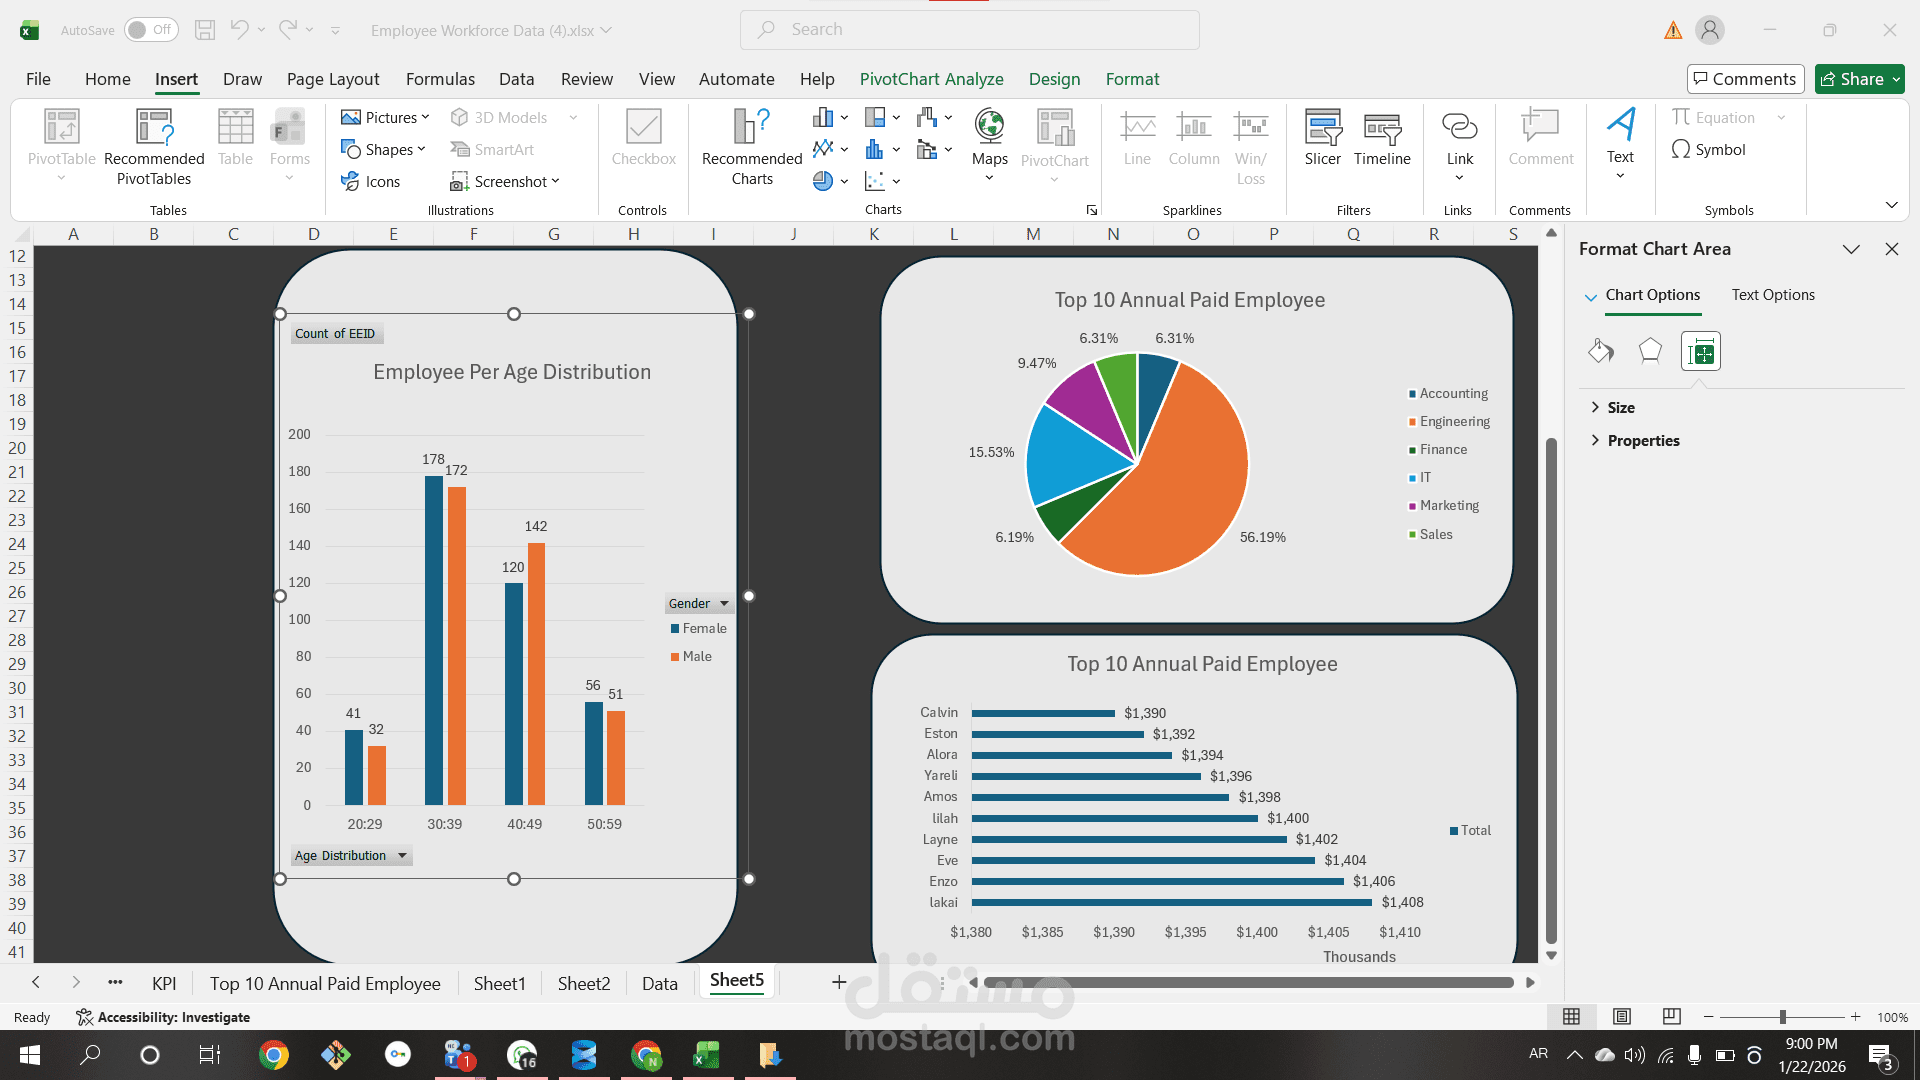Click Accessibility: Investigate status
Image resolution: width=1920 pixels, height=1080 pixels.
[x=163, y=1017]
